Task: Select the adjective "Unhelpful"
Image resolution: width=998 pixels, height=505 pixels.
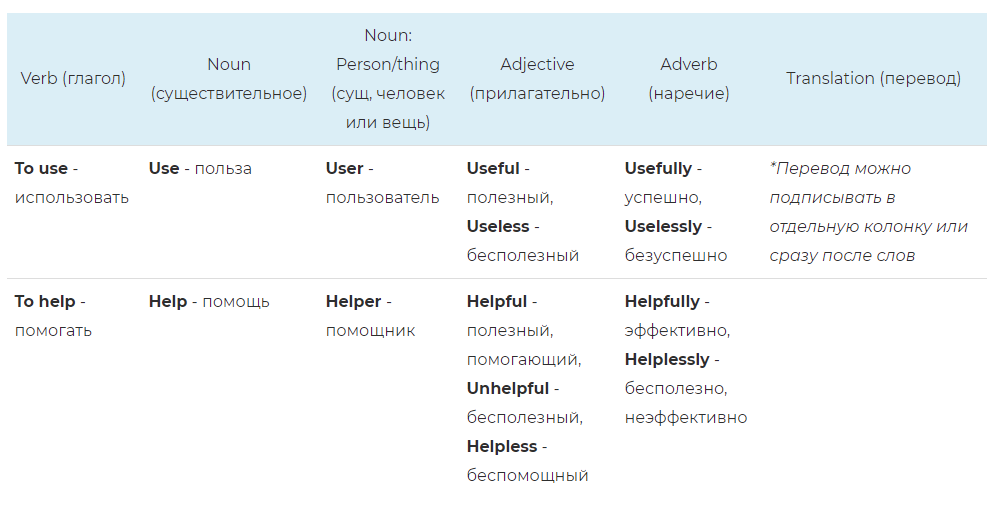Action: coord(508,388)
